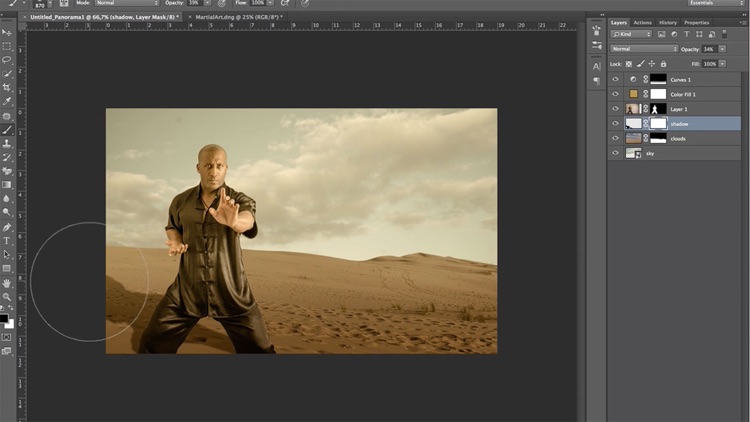Click the type layer filter icon
750x422 pixels.
(686, 34)
